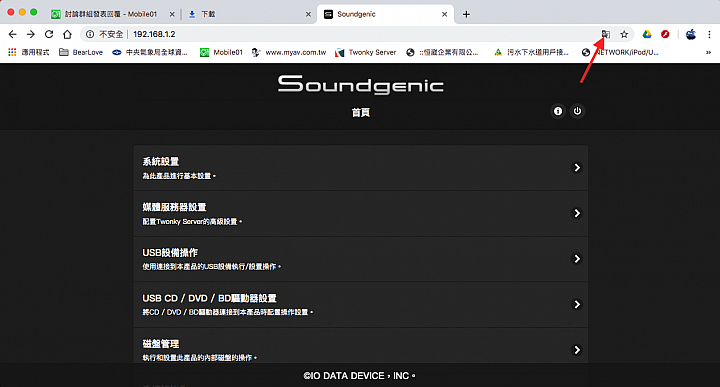
Task: Open USB CD / DVD / BD驅動器設置
Action: [360, 304]
